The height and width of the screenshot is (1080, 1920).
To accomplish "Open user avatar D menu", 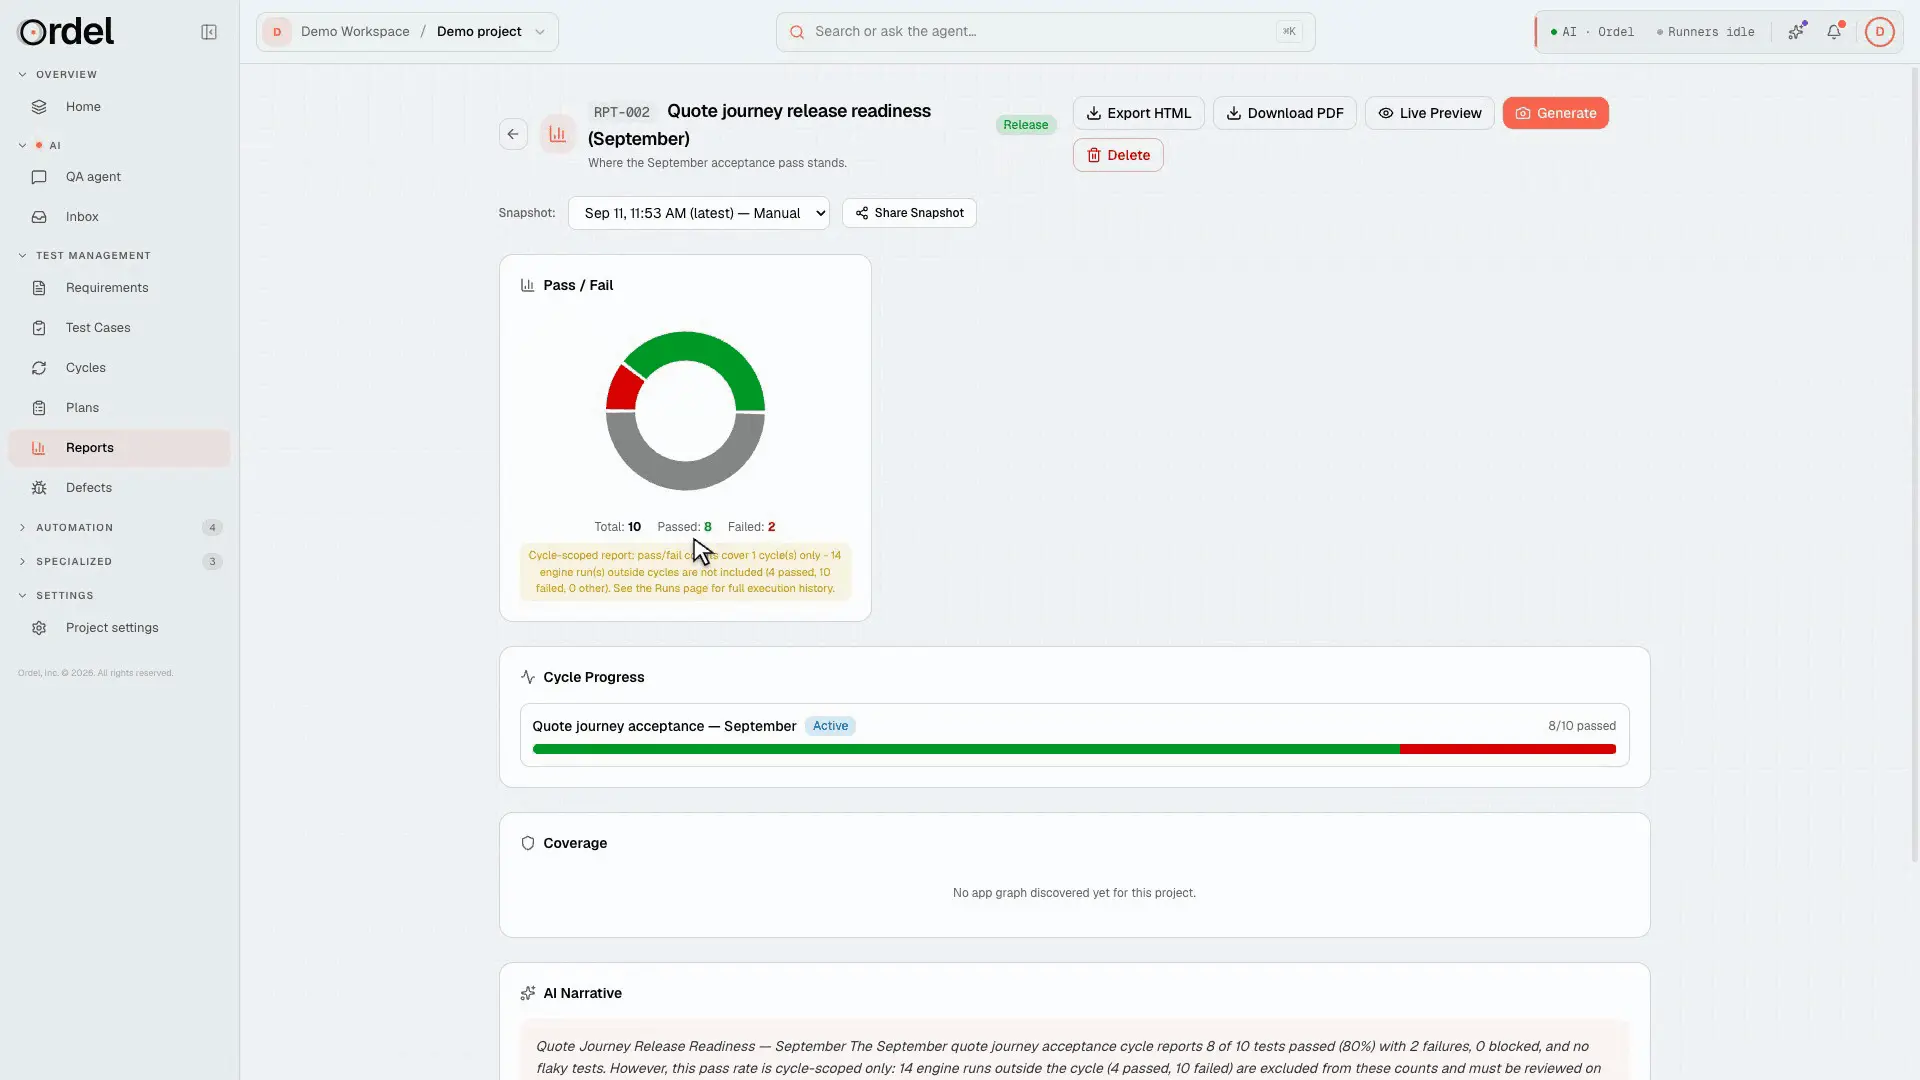I will point(1880,32).
